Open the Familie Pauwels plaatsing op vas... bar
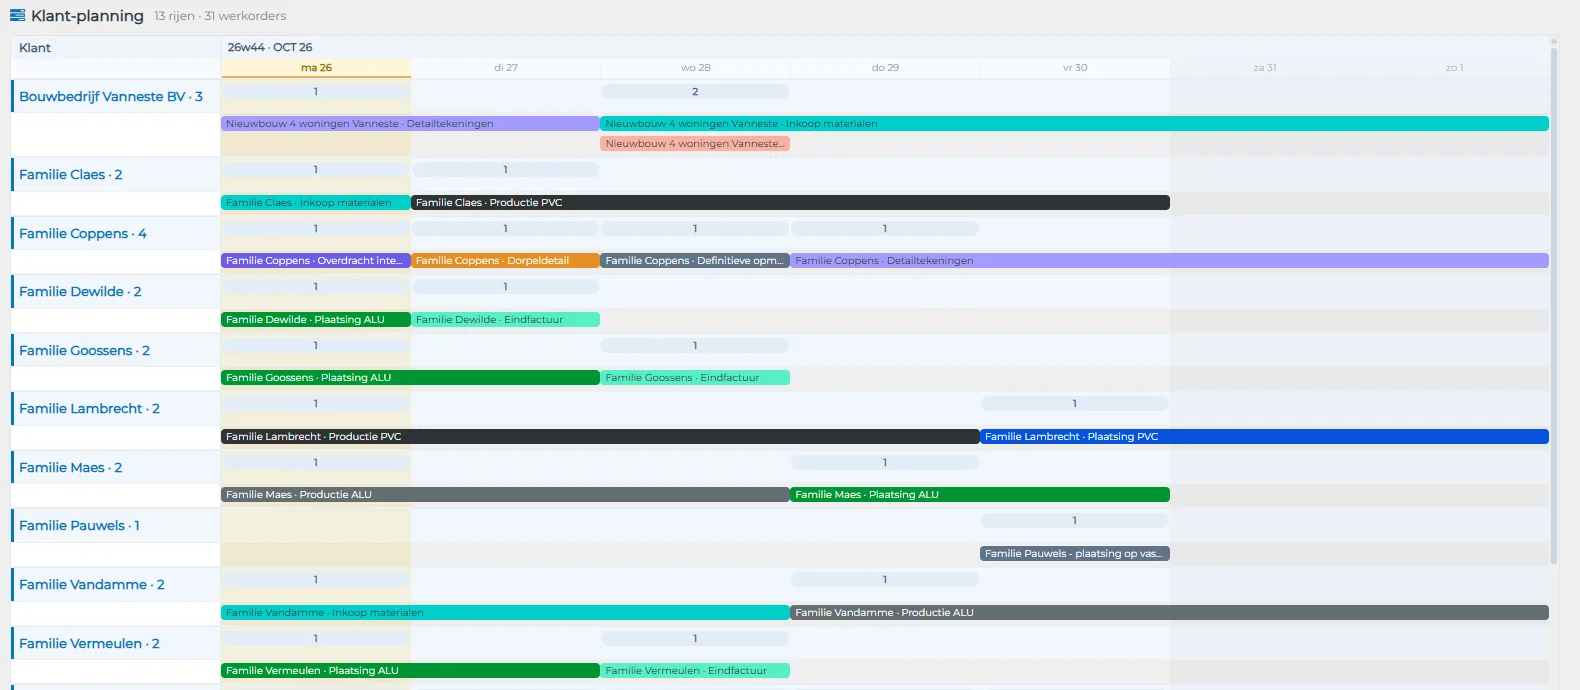This screenshot has width=1580, height=690. pos(1075,554)
